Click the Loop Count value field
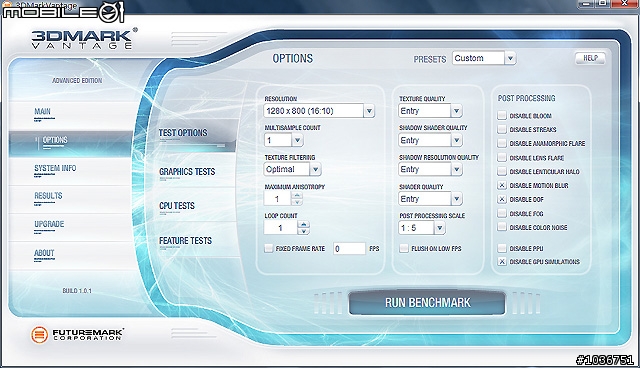The width and height of the screenshot is (640, 368). pos(281,228)
